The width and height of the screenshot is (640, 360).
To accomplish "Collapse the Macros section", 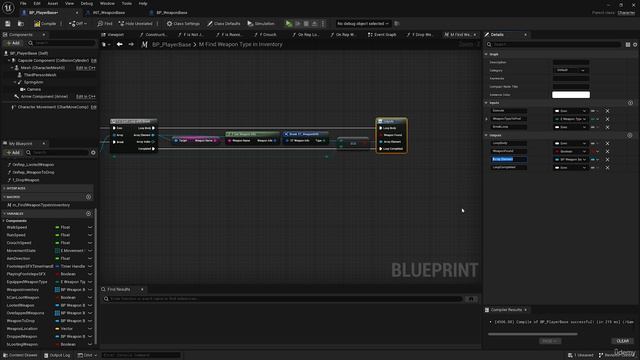I will pos(4,197).
